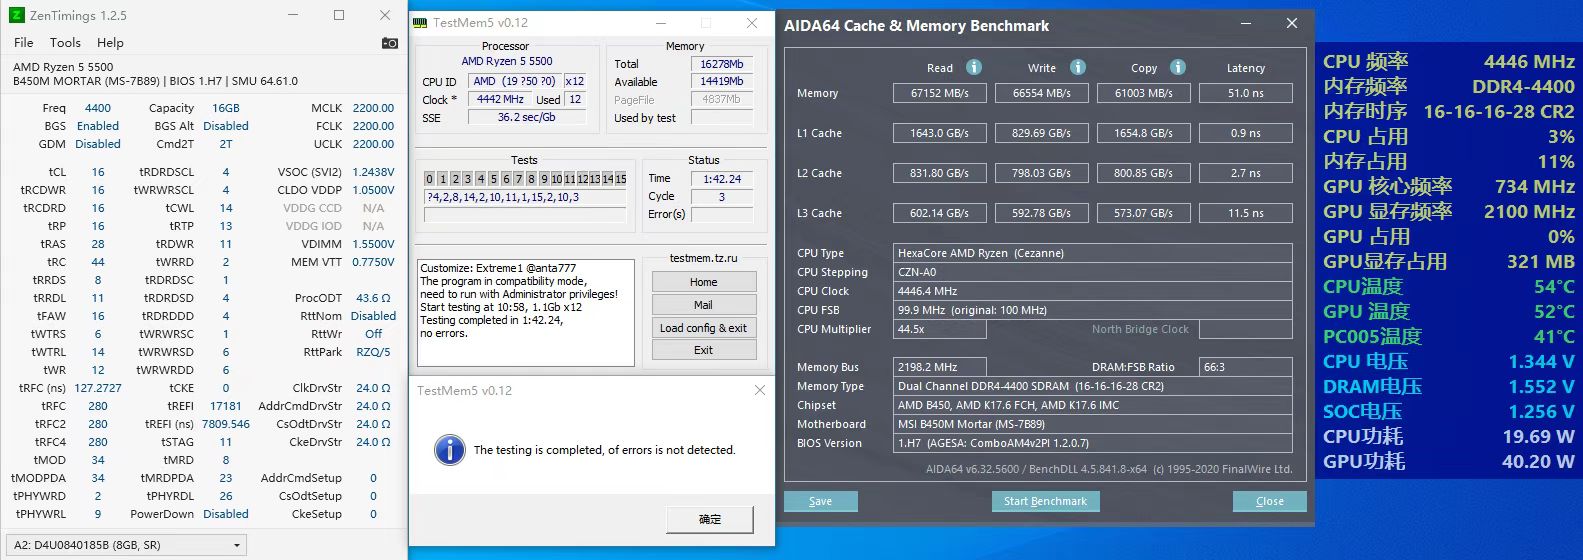1583x560 pixels.
Task: Click CPU Clock field 4446.4 MHz
Action: [x=1093, y=291]
